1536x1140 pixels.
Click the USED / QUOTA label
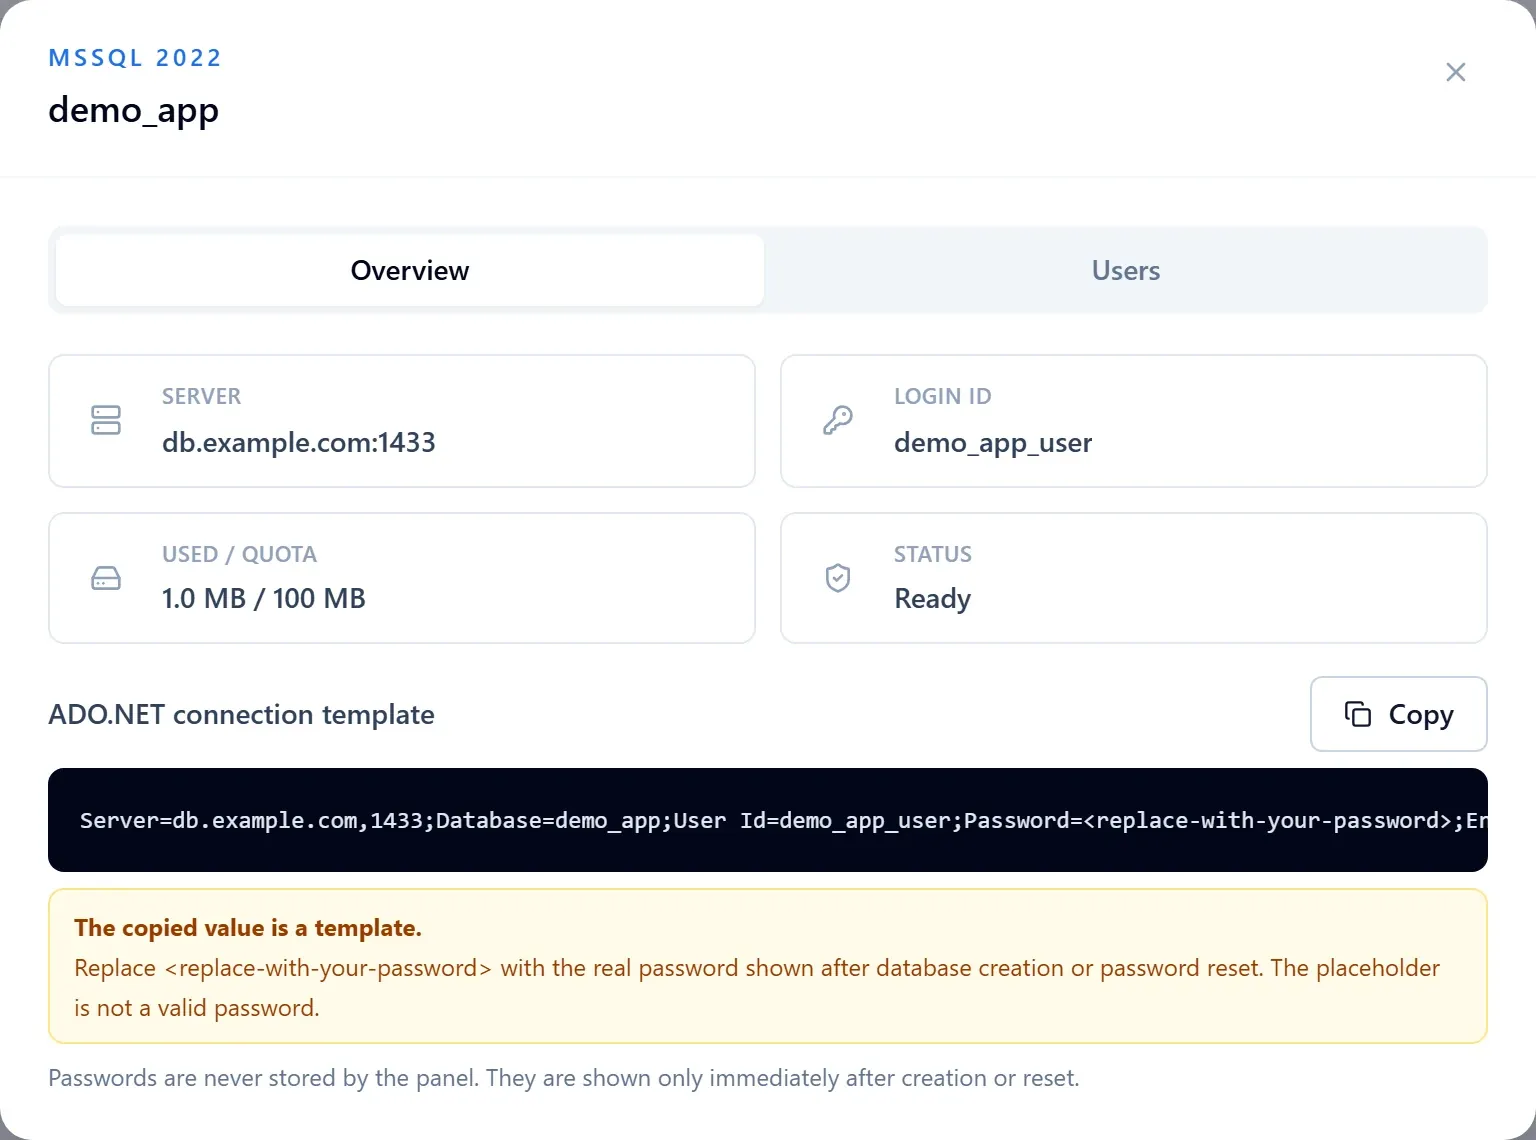tap(239, 554)
